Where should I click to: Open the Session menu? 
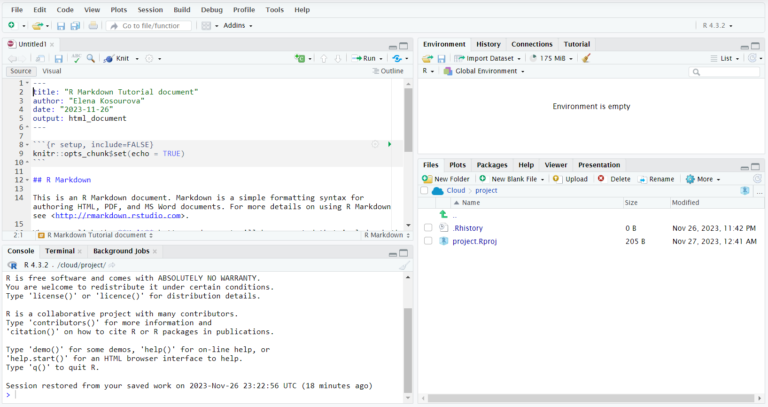(x=150, y=10)
